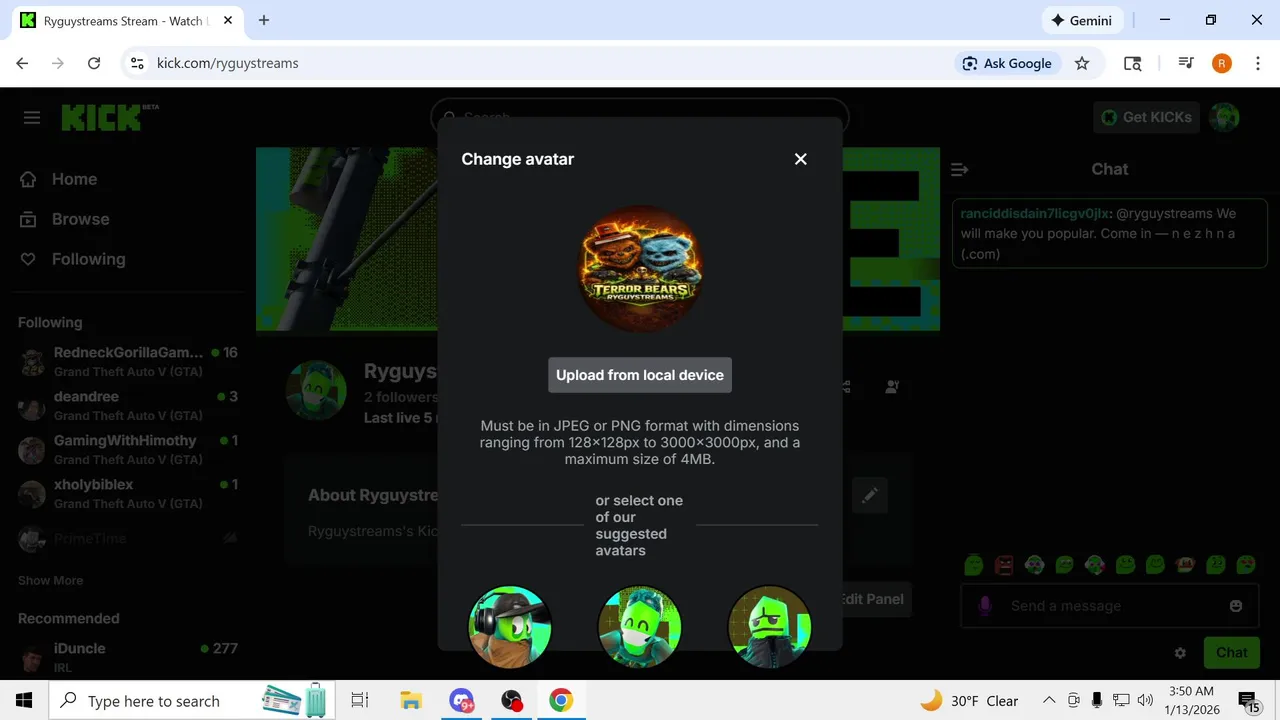Bookmark this page with star icon

tap(1082, 63)
